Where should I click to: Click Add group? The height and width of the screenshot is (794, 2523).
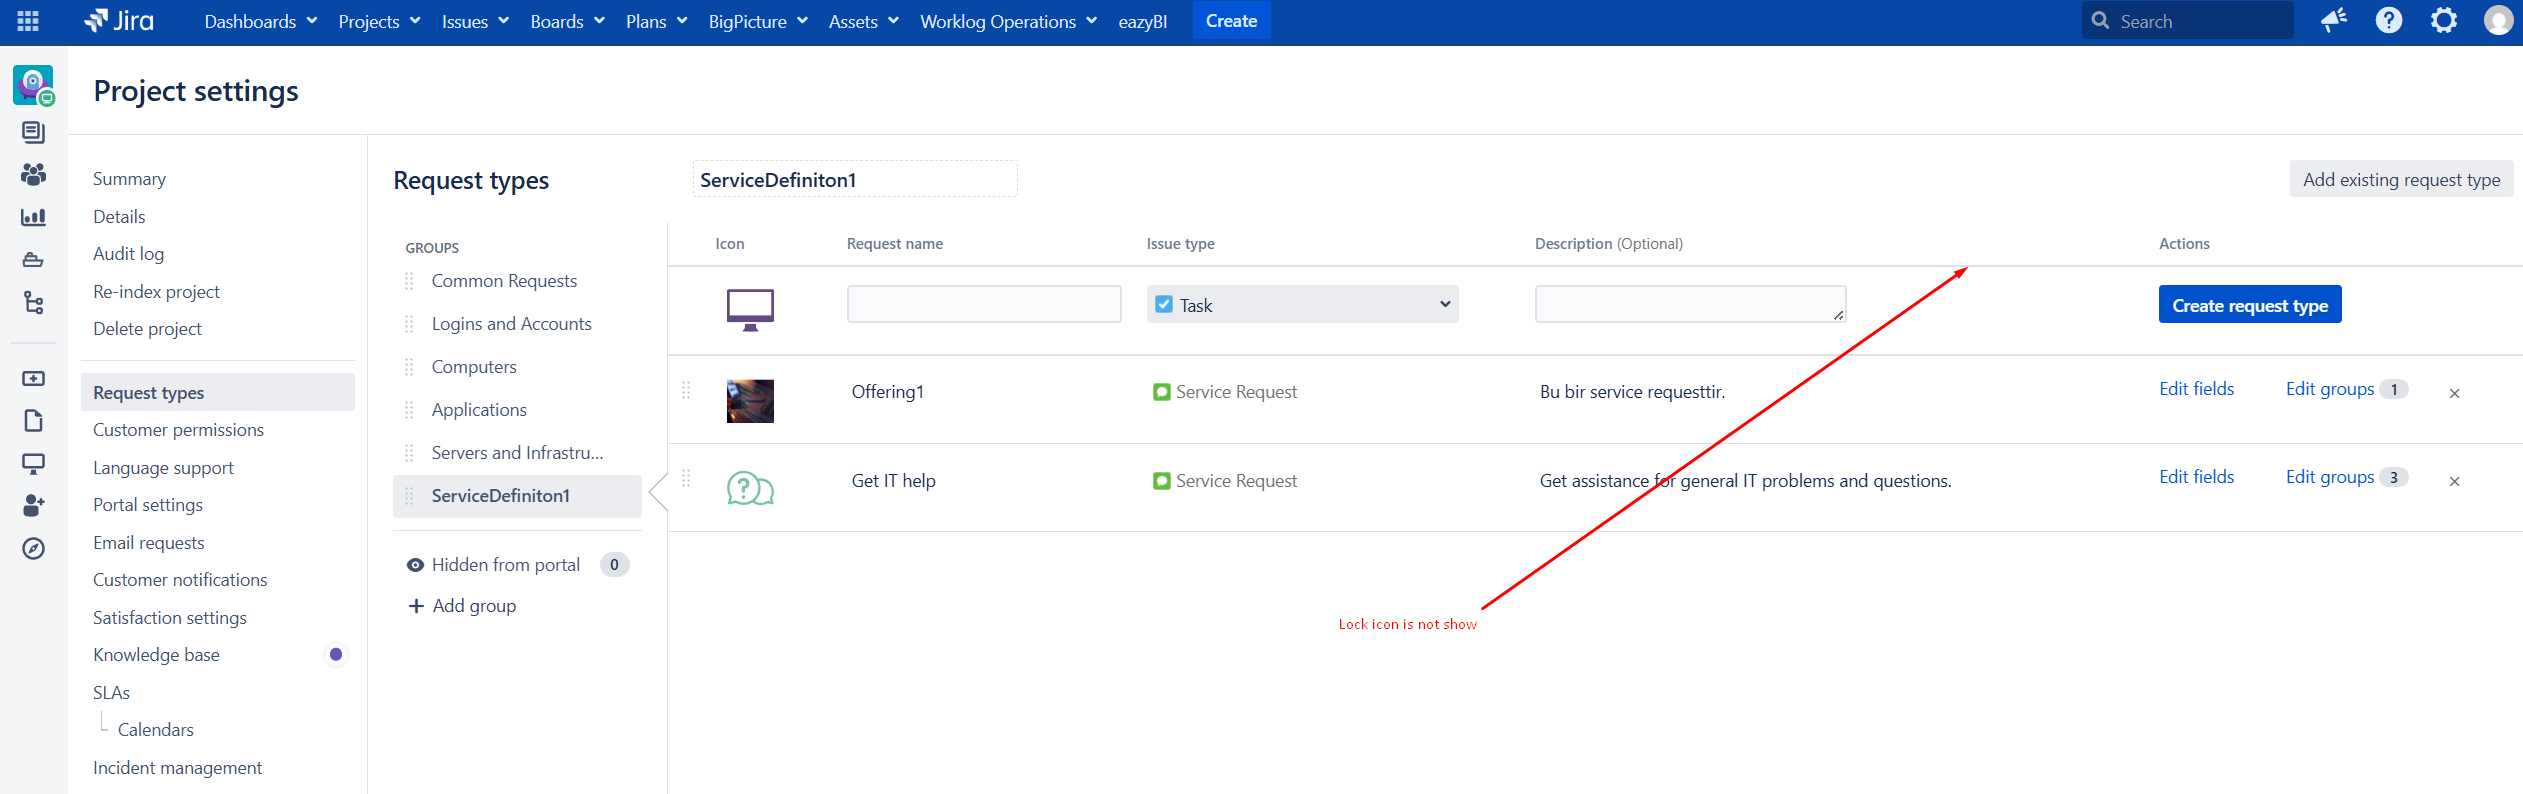point(463,606)
